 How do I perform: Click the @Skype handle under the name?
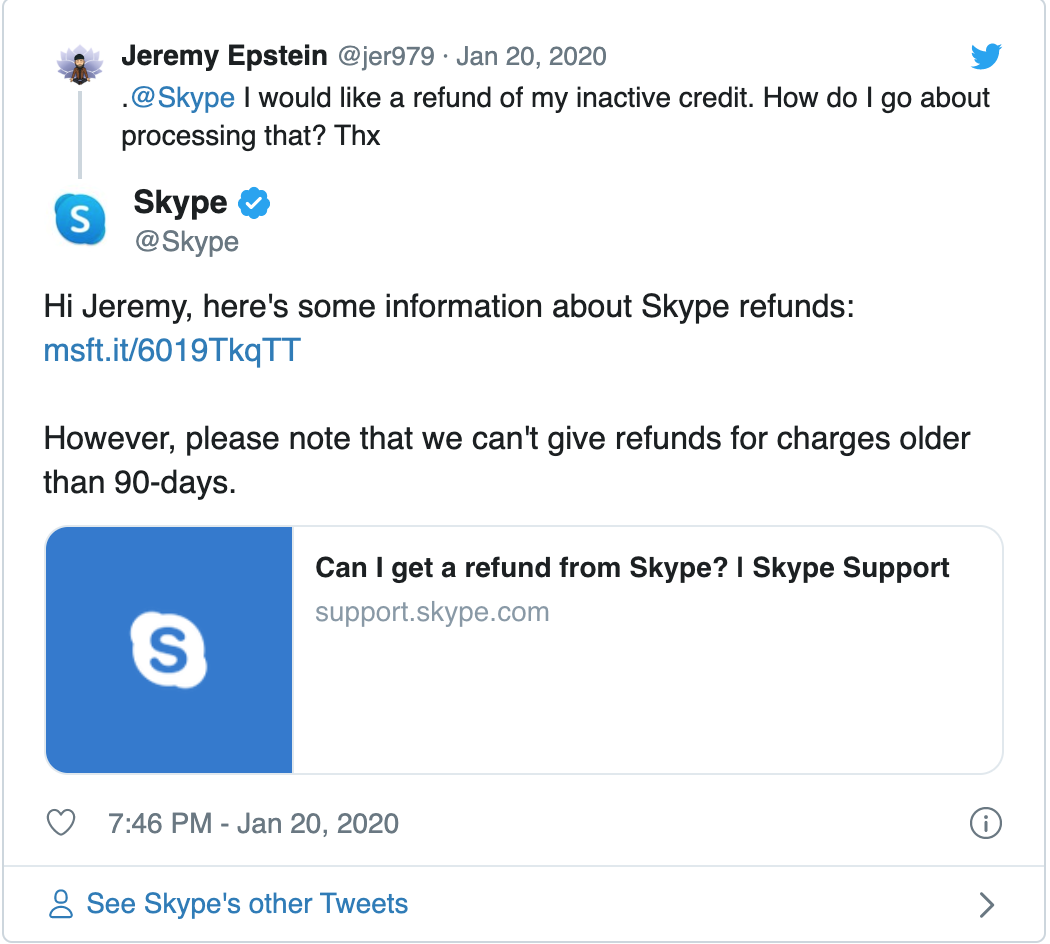tap(186, 242)
